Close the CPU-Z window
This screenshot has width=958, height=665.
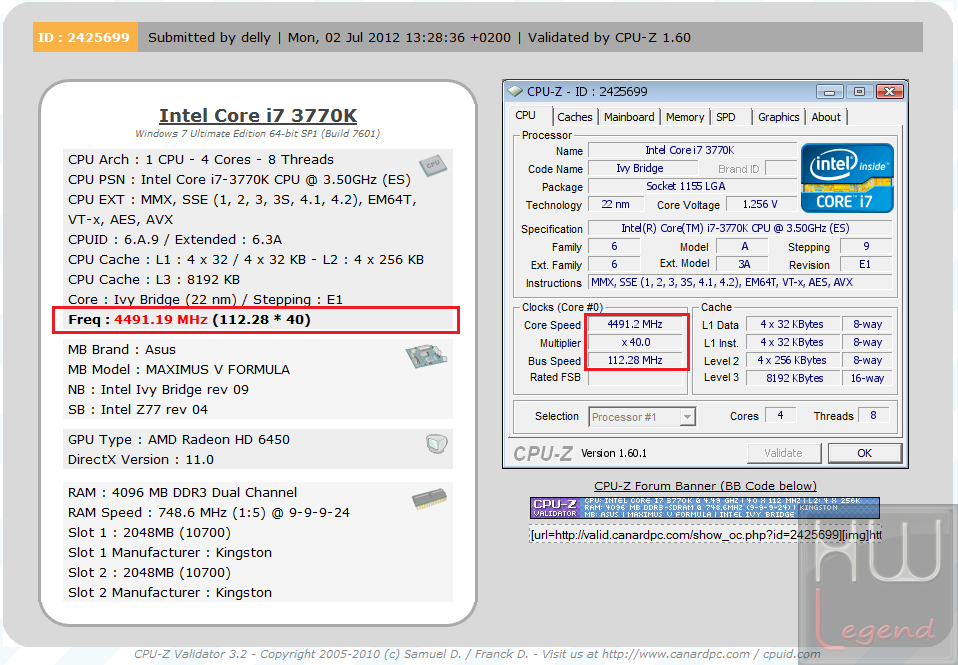890,92
